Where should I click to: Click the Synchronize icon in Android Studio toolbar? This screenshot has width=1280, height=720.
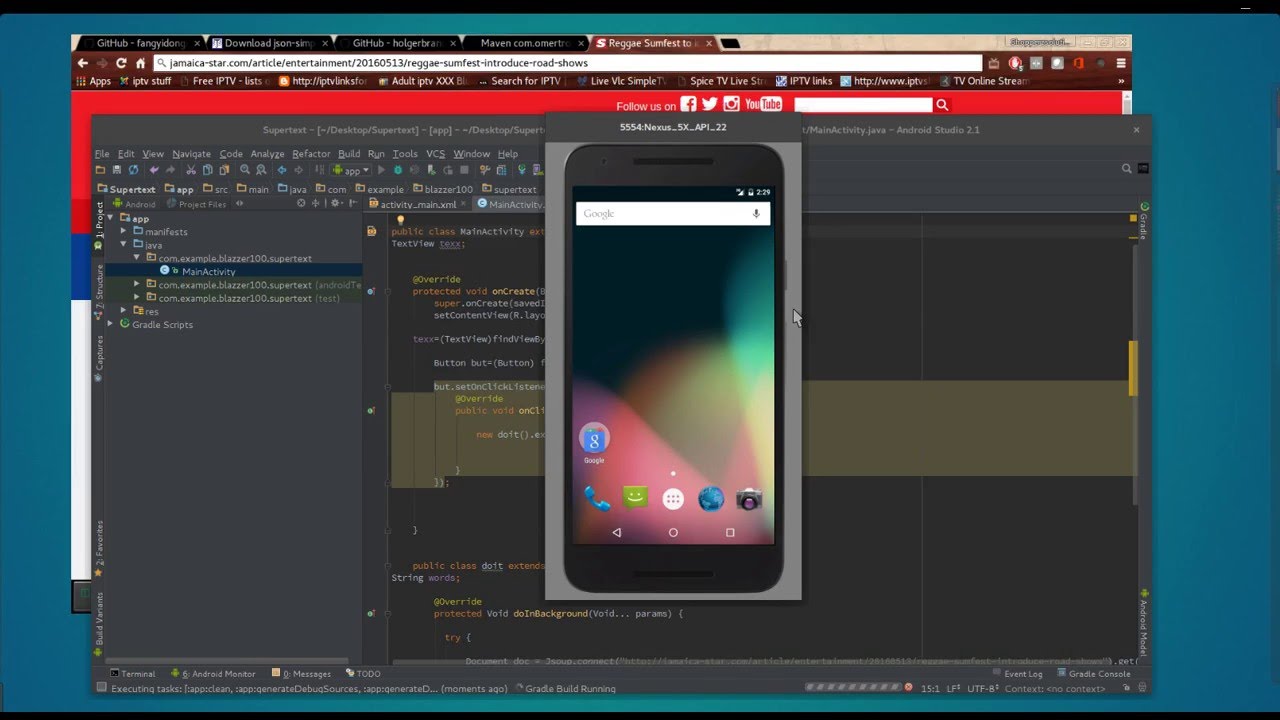[133, 170]
